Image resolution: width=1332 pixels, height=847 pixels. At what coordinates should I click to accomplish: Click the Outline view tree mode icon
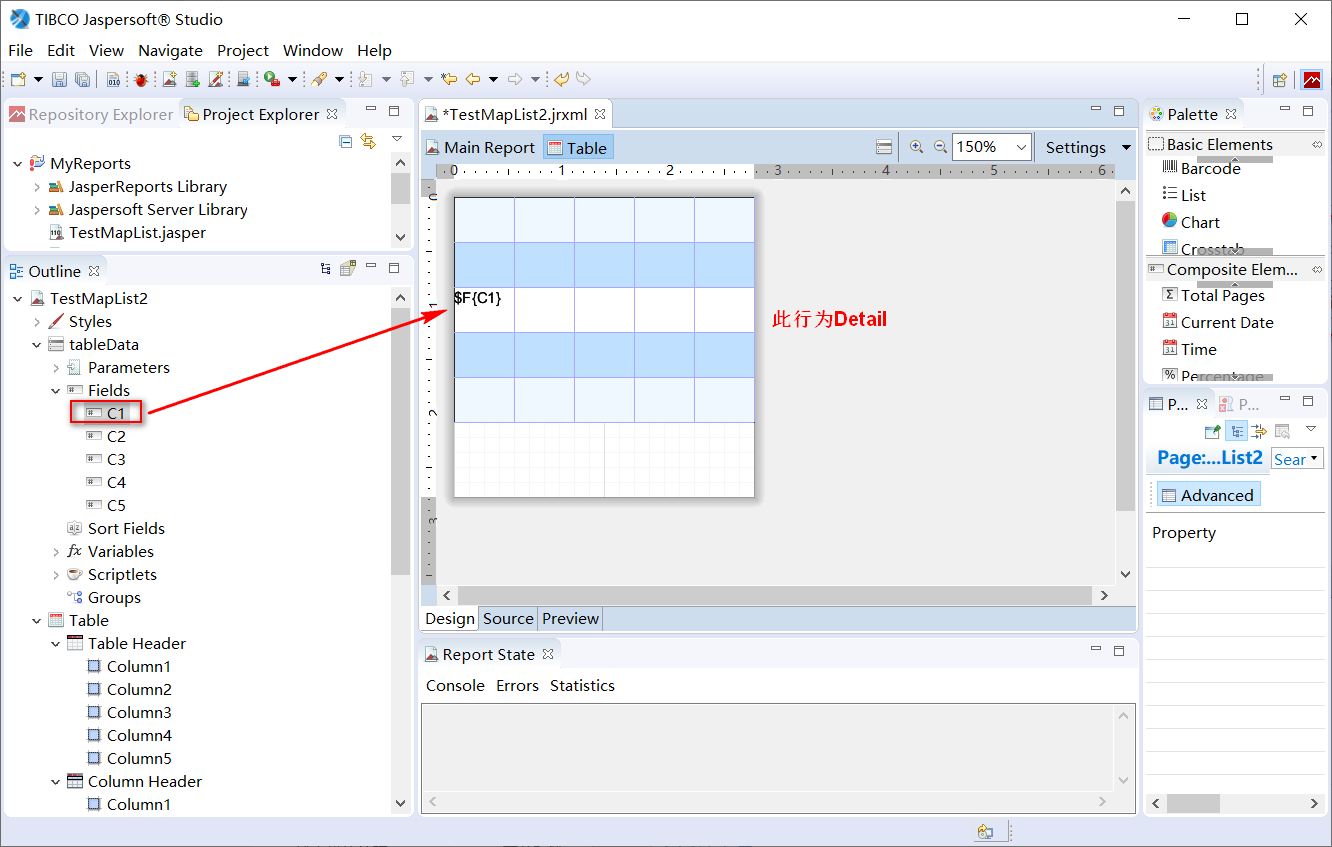click(325, 268)
